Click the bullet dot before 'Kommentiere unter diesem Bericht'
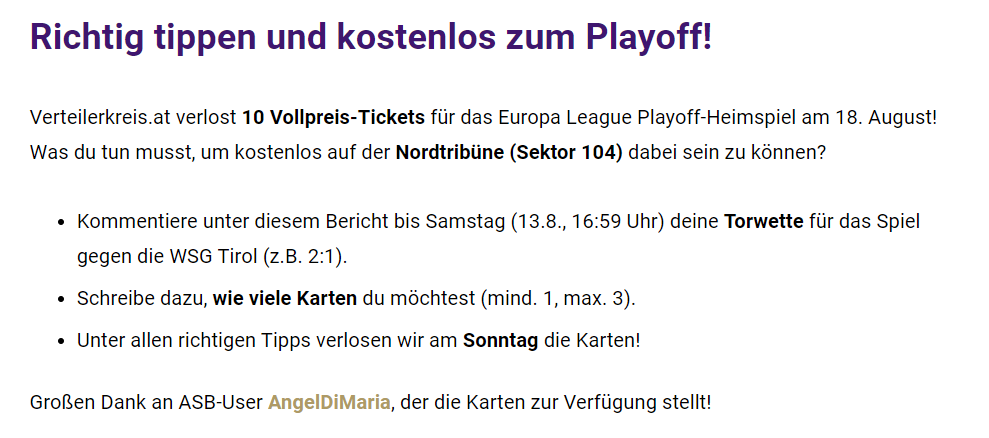The width and height of the screenshot is (989, 438). 61,223
